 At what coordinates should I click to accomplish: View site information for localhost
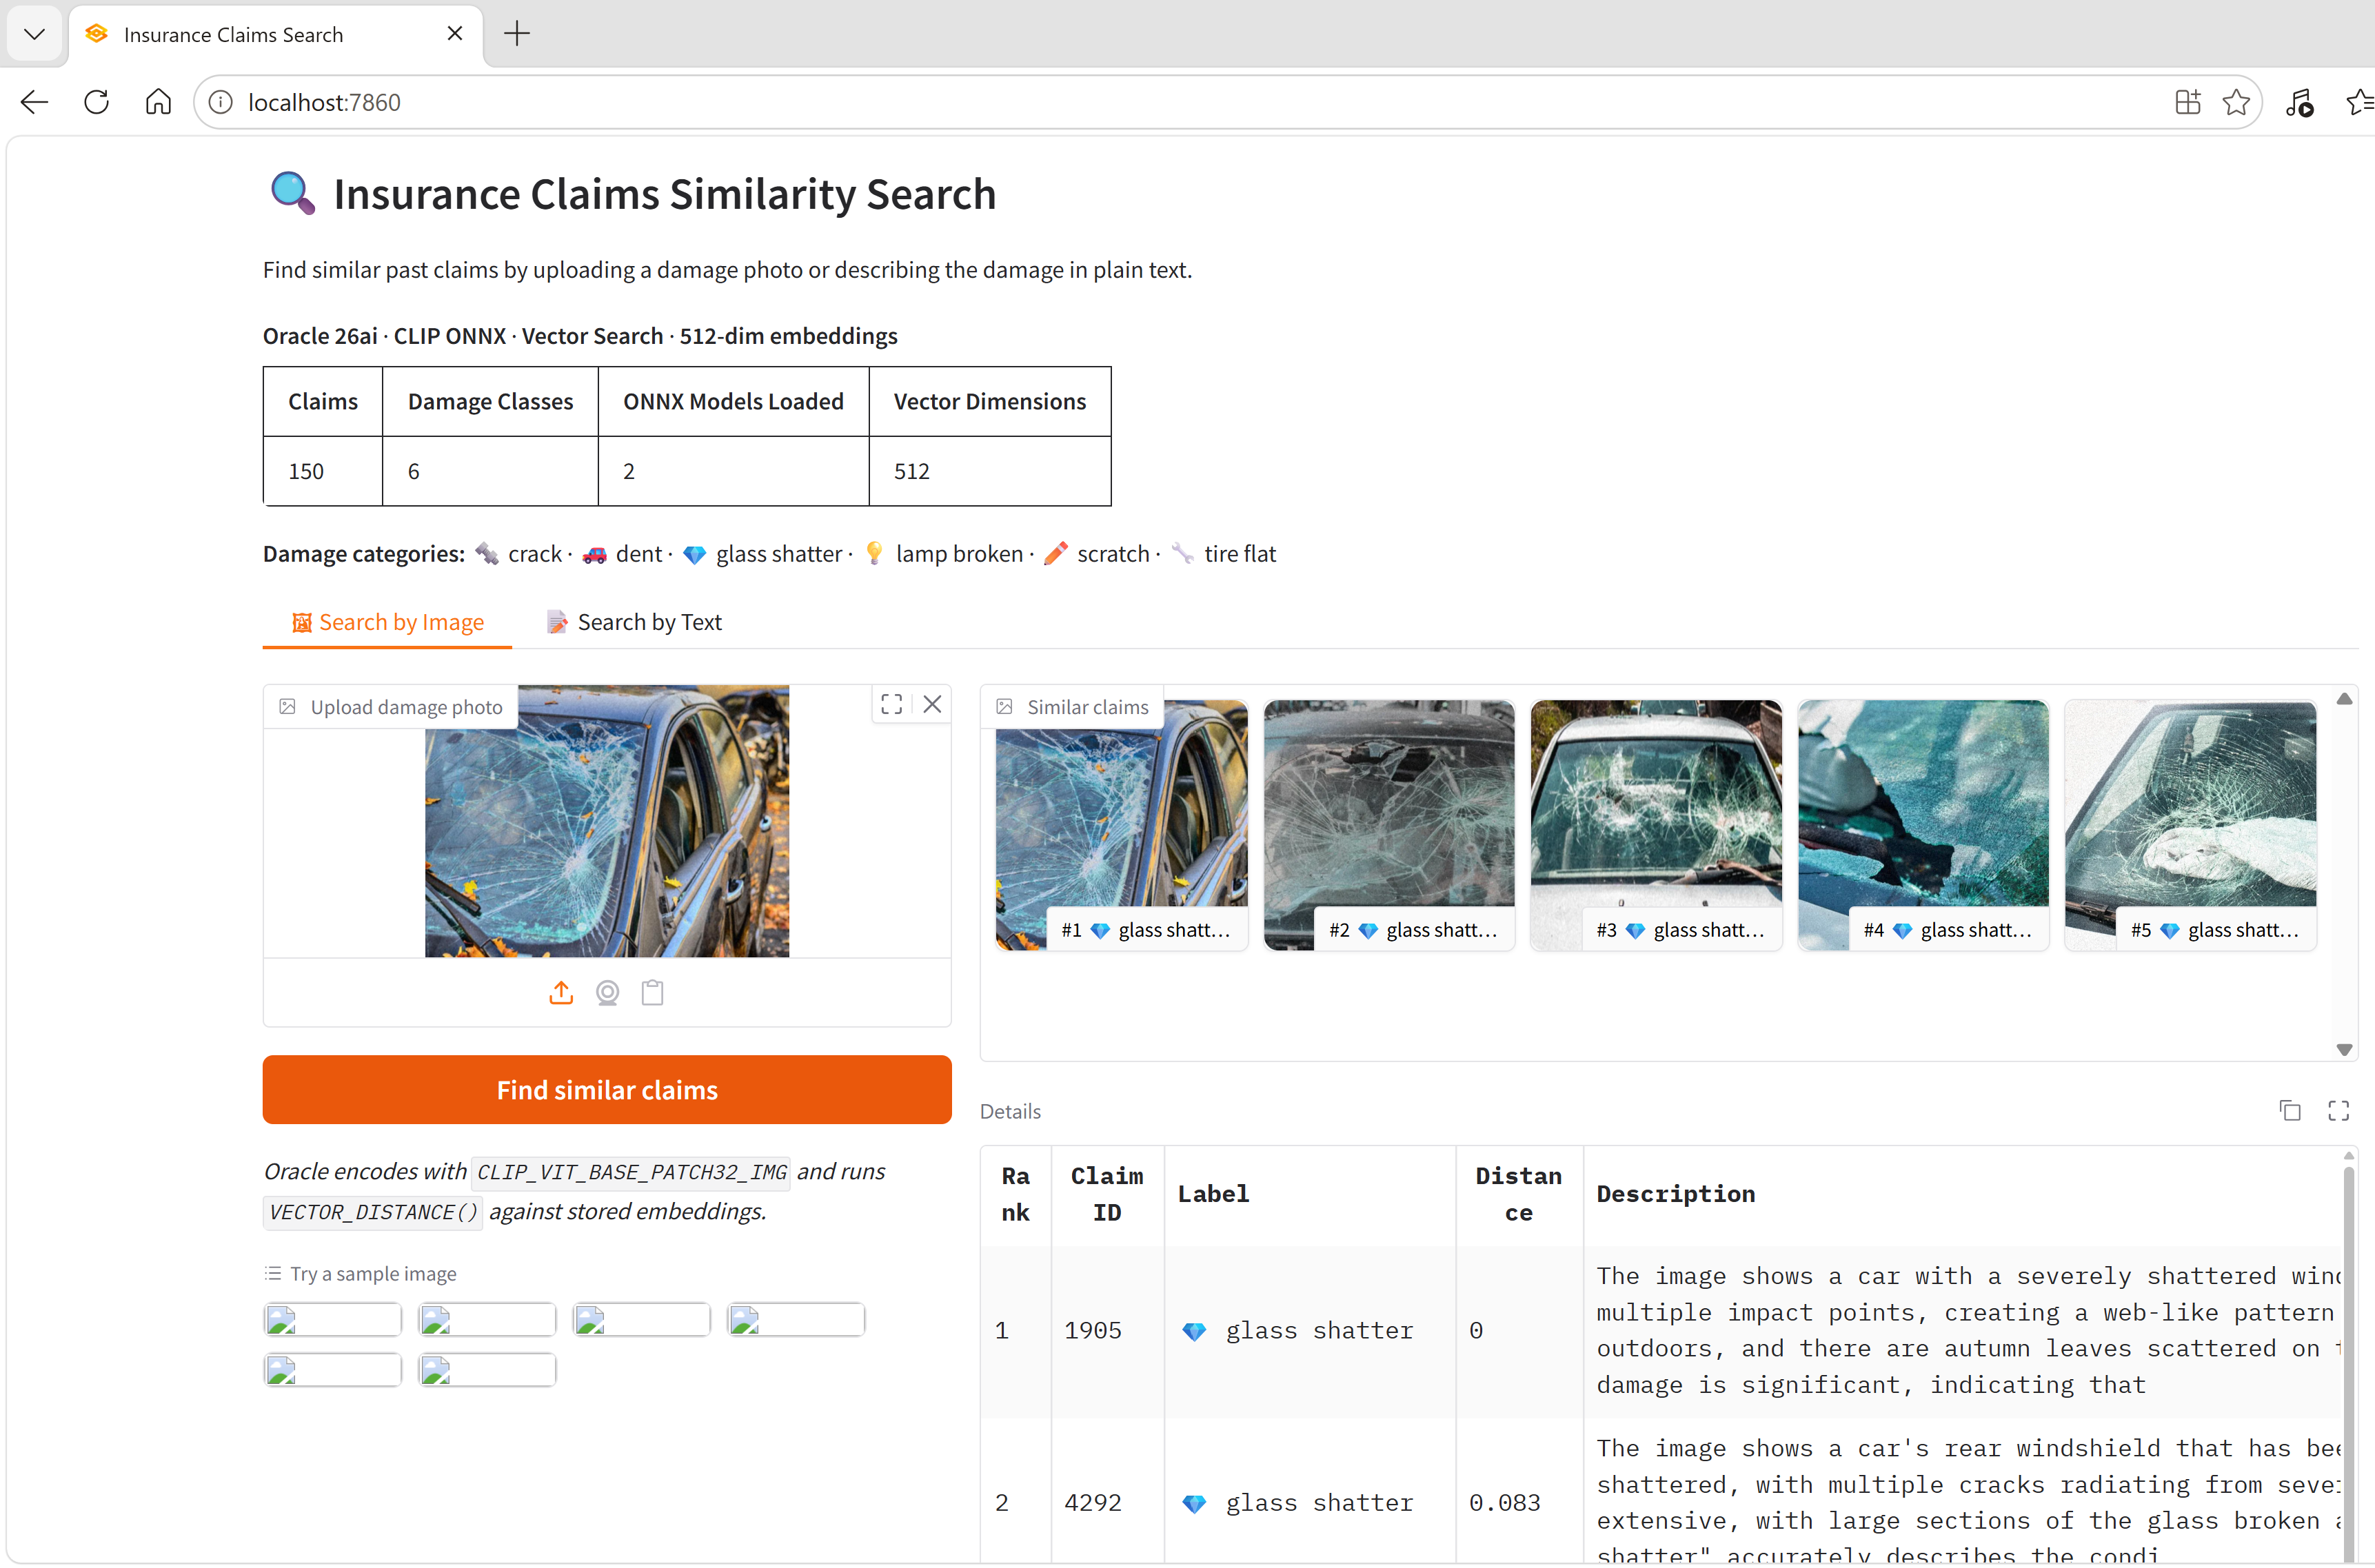point(221,102)
